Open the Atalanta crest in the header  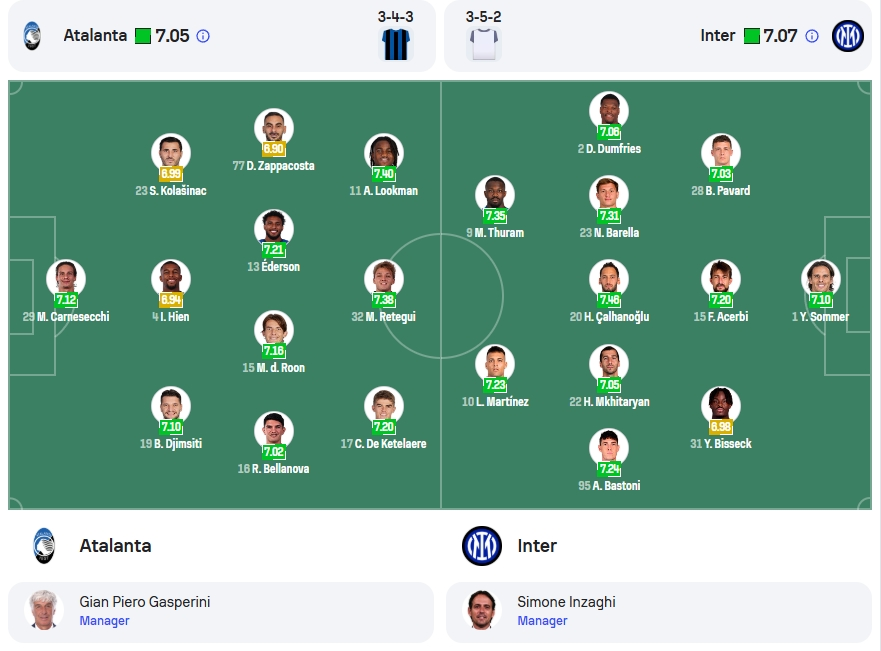coord(32,36)
